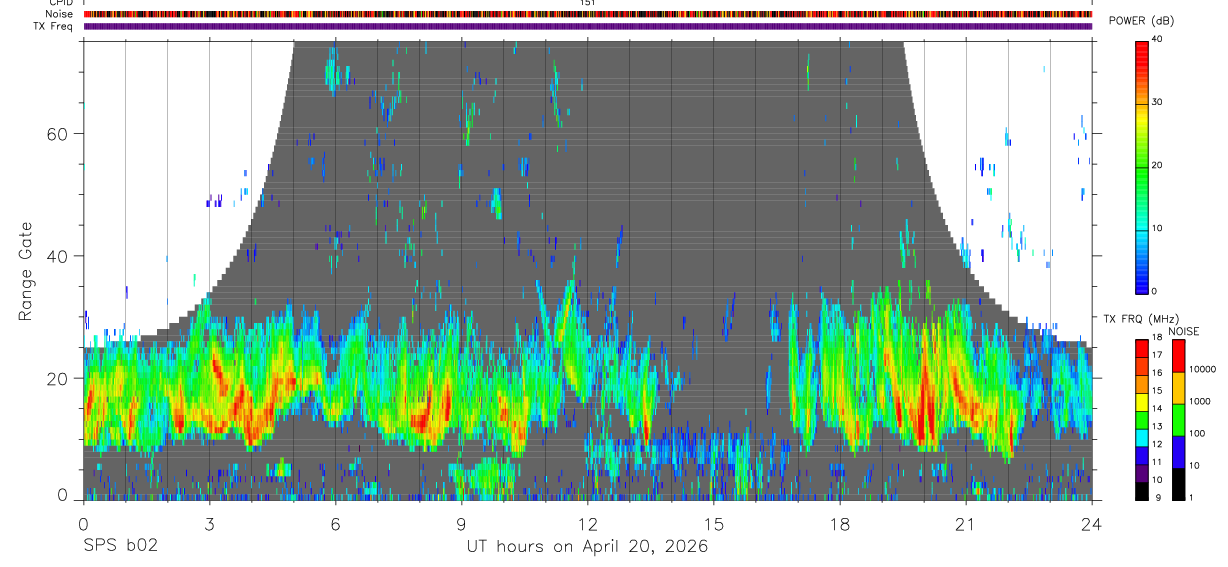Click the "15" UT hour tick label
Screen dimensions: 1228x567
click(x=713, y=523)
